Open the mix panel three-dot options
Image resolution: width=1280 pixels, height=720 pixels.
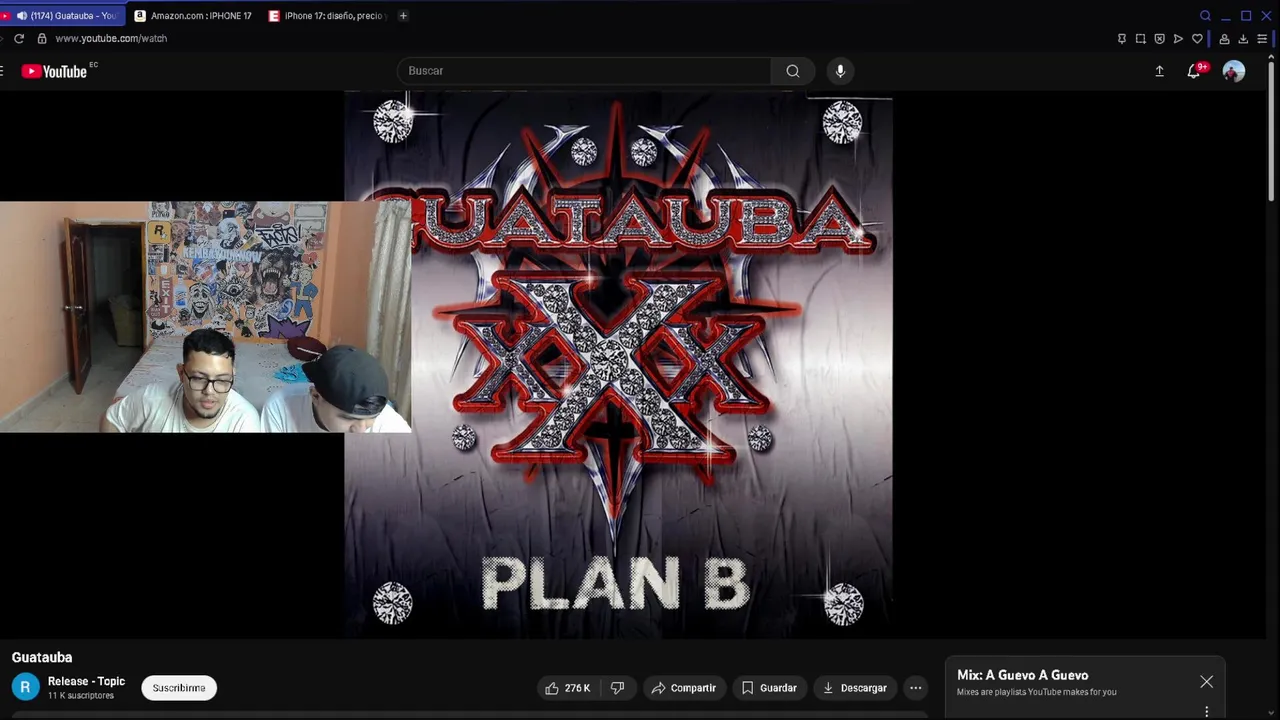pos(1207,712)
